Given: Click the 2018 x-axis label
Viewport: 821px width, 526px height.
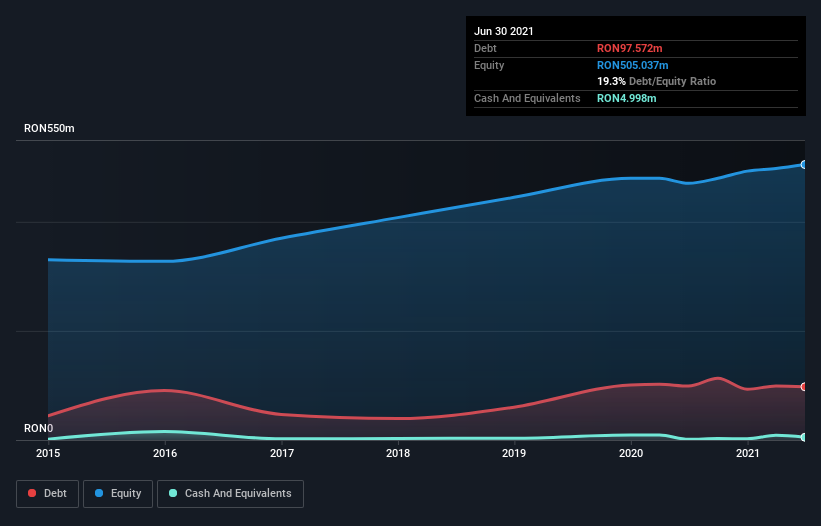Looking at the screenshot, I should pyautogui.click(x=398, y=453).
